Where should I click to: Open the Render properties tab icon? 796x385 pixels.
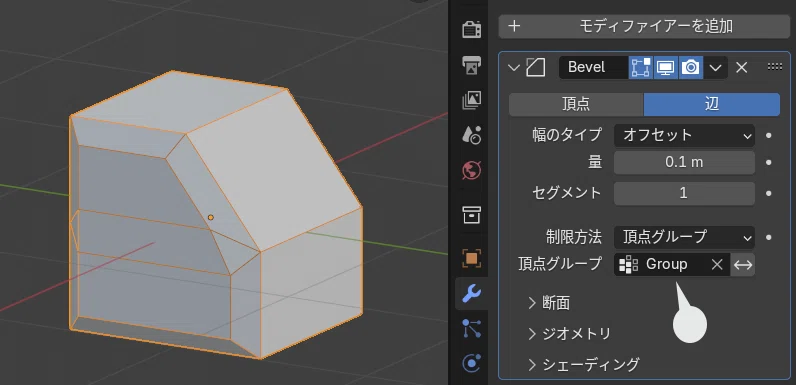click(472, 29)
